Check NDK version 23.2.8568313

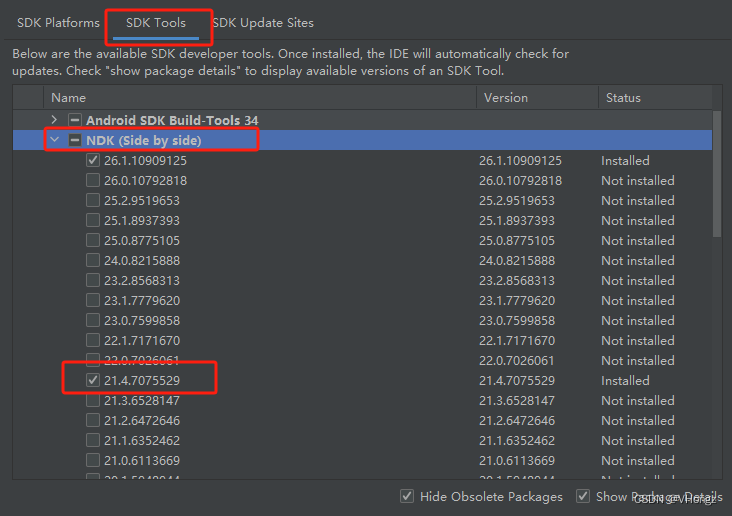point(93,280)
